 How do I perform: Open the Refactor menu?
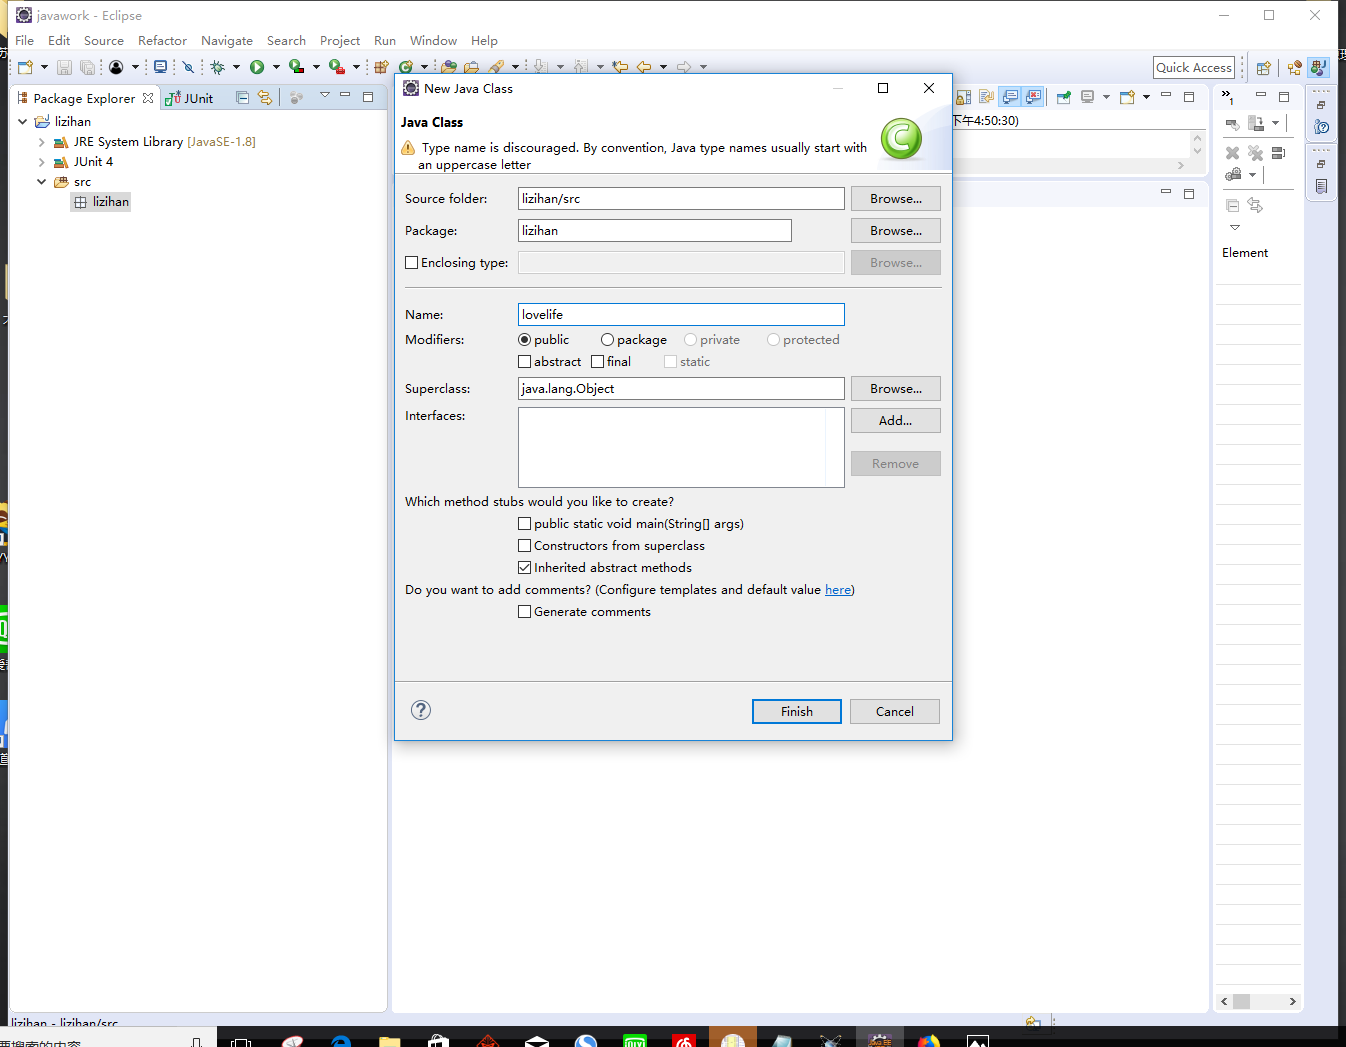coord(162,41)
